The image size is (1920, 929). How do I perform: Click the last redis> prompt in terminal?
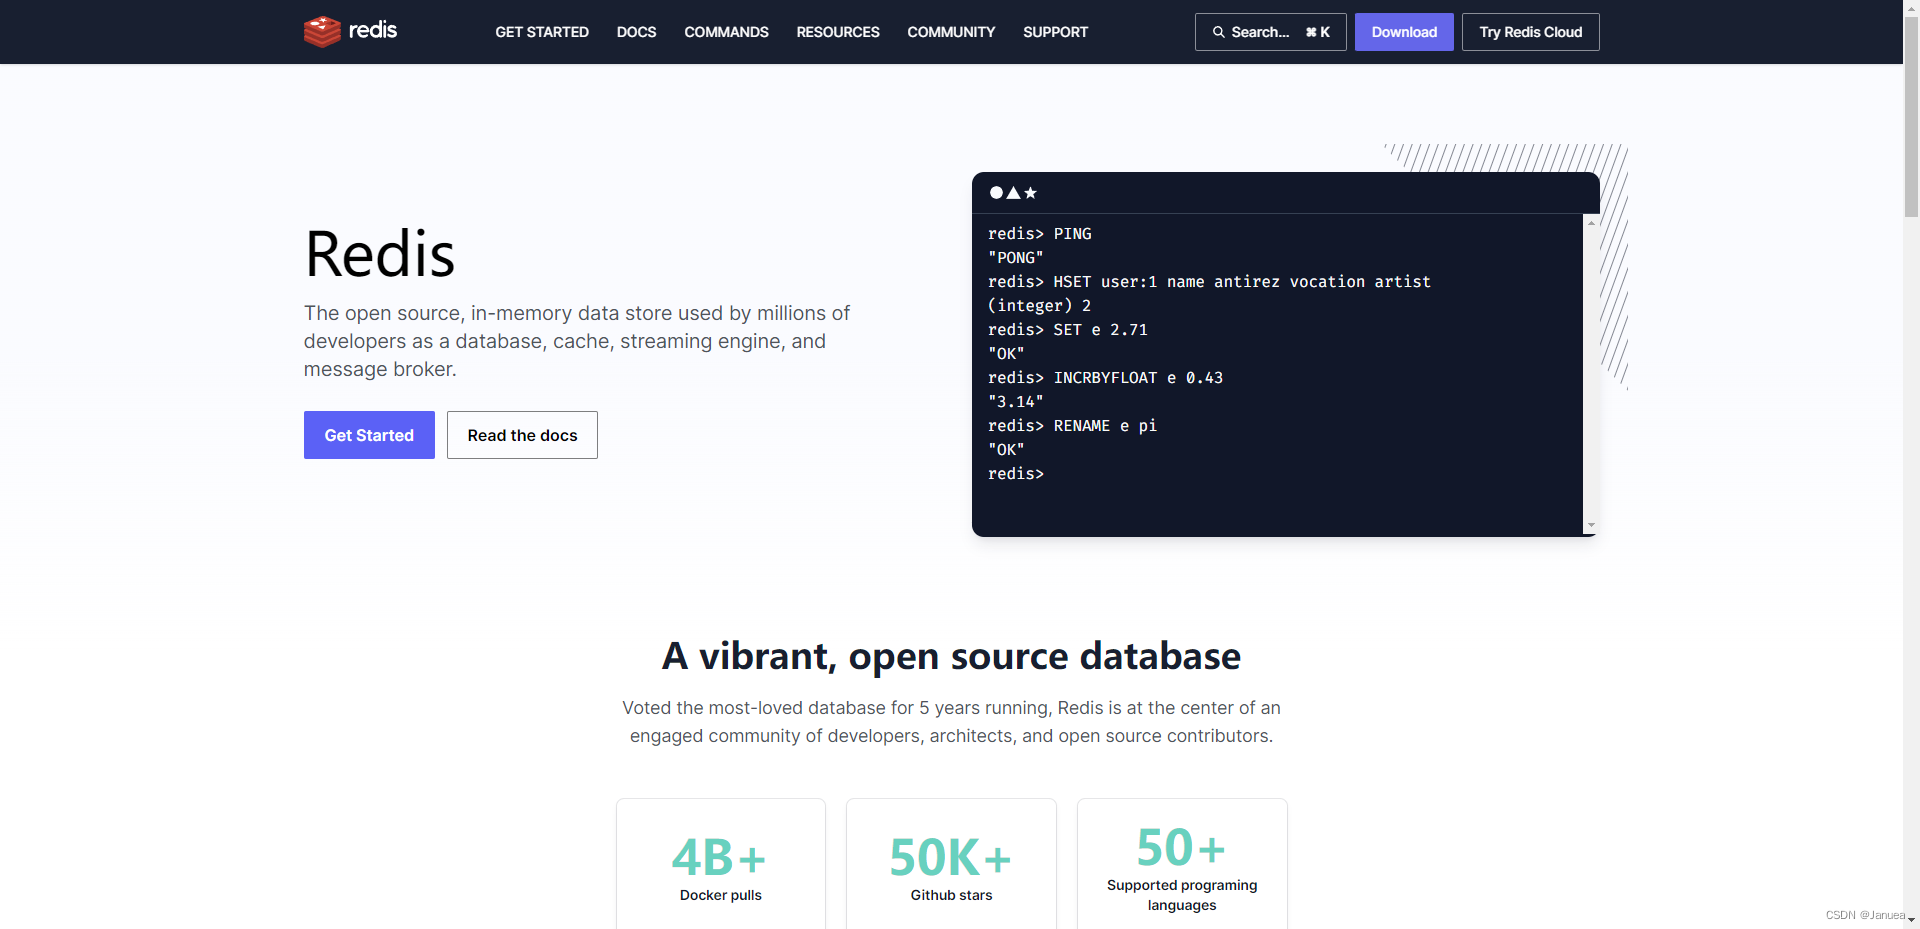click(1016, 474)
